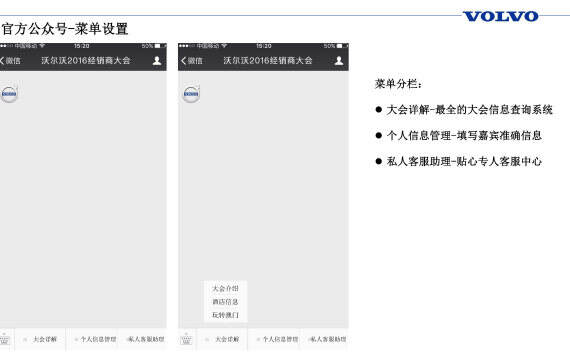The image size is (570, 360).
Task: Click bullet 大会详解-最全的大会信息查询系统
Action: (x=464, y=109)
